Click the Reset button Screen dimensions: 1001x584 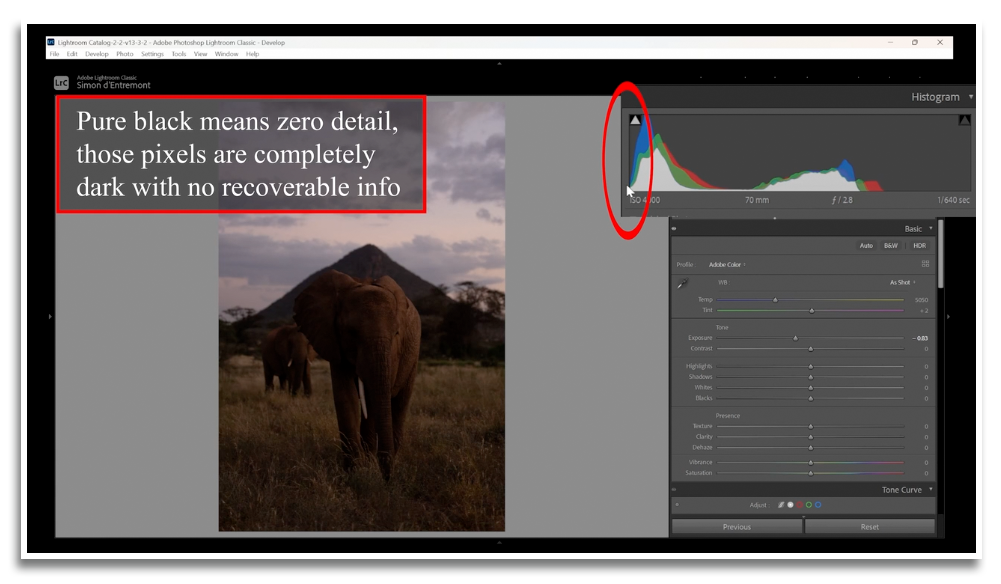click(869, 527)
